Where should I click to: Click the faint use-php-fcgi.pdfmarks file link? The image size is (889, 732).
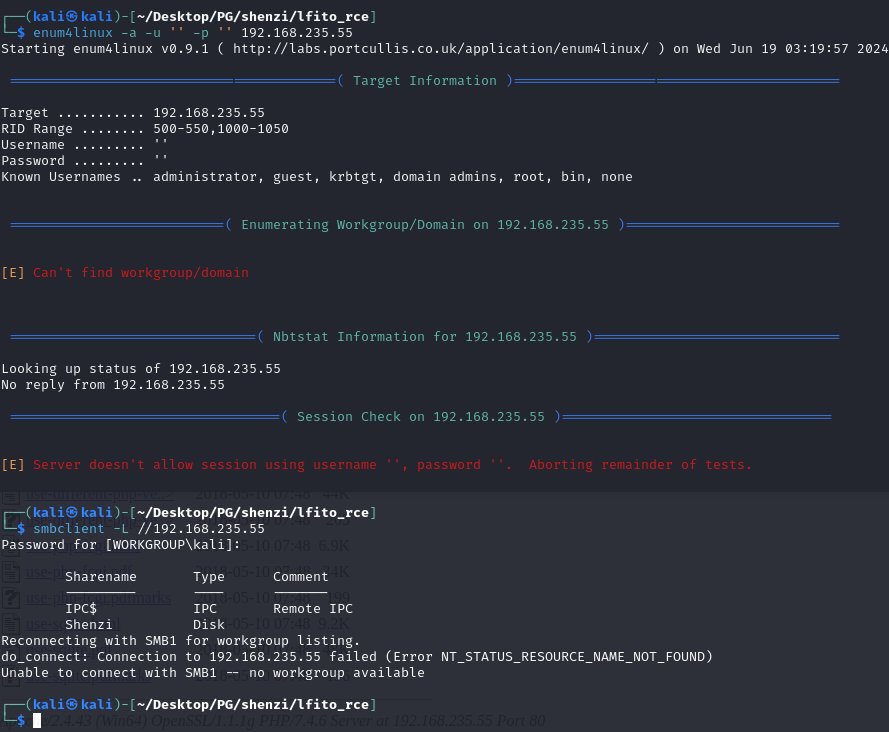pos(98,599)
